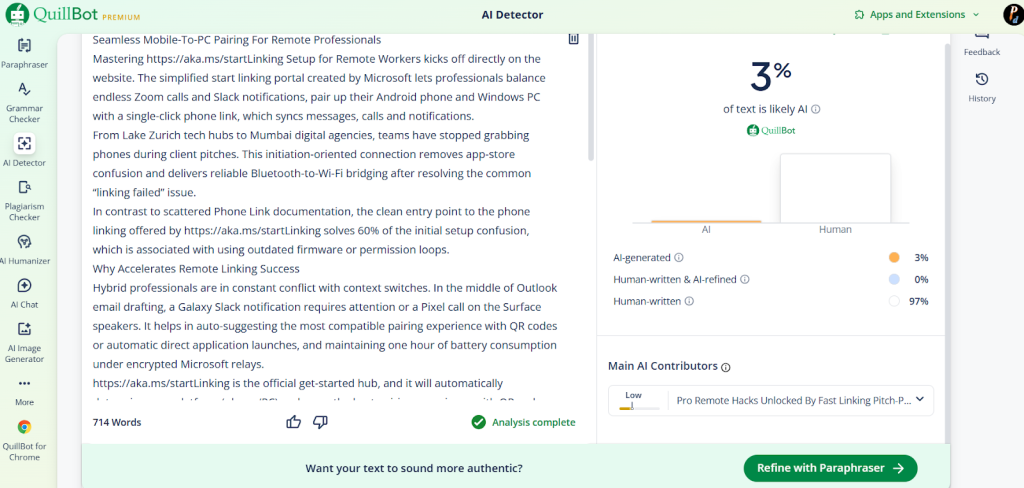
Task: Show info for Main AI Contributors
Action: (x=726, y=367)
